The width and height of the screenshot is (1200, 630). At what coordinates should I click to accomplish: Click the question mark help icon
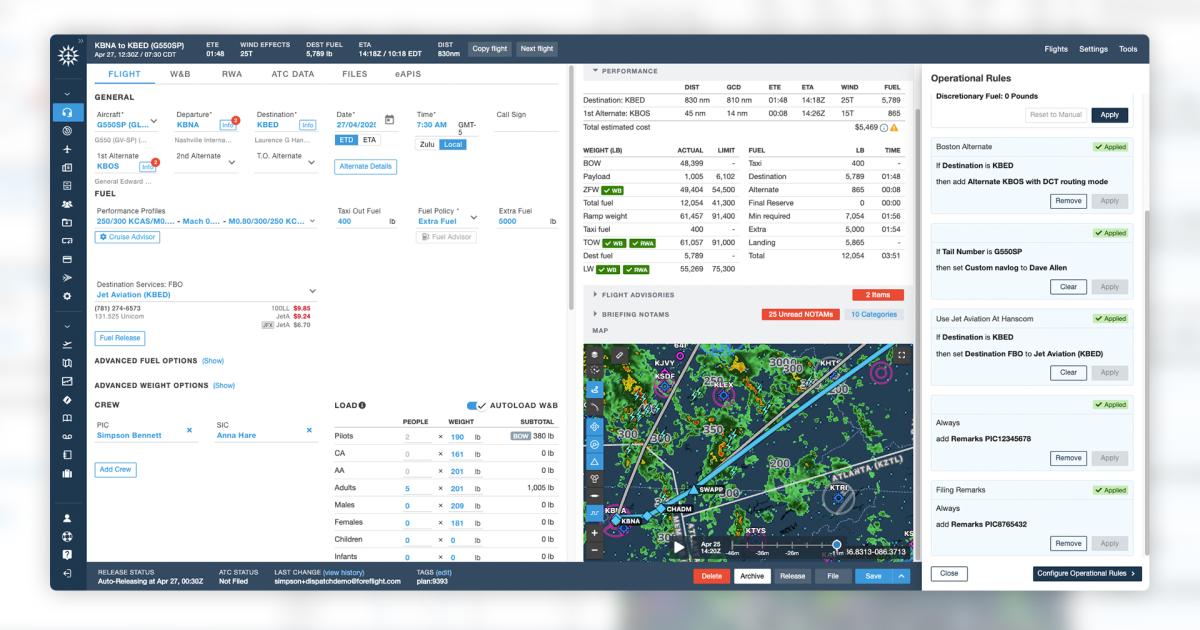tap(67, 554)
